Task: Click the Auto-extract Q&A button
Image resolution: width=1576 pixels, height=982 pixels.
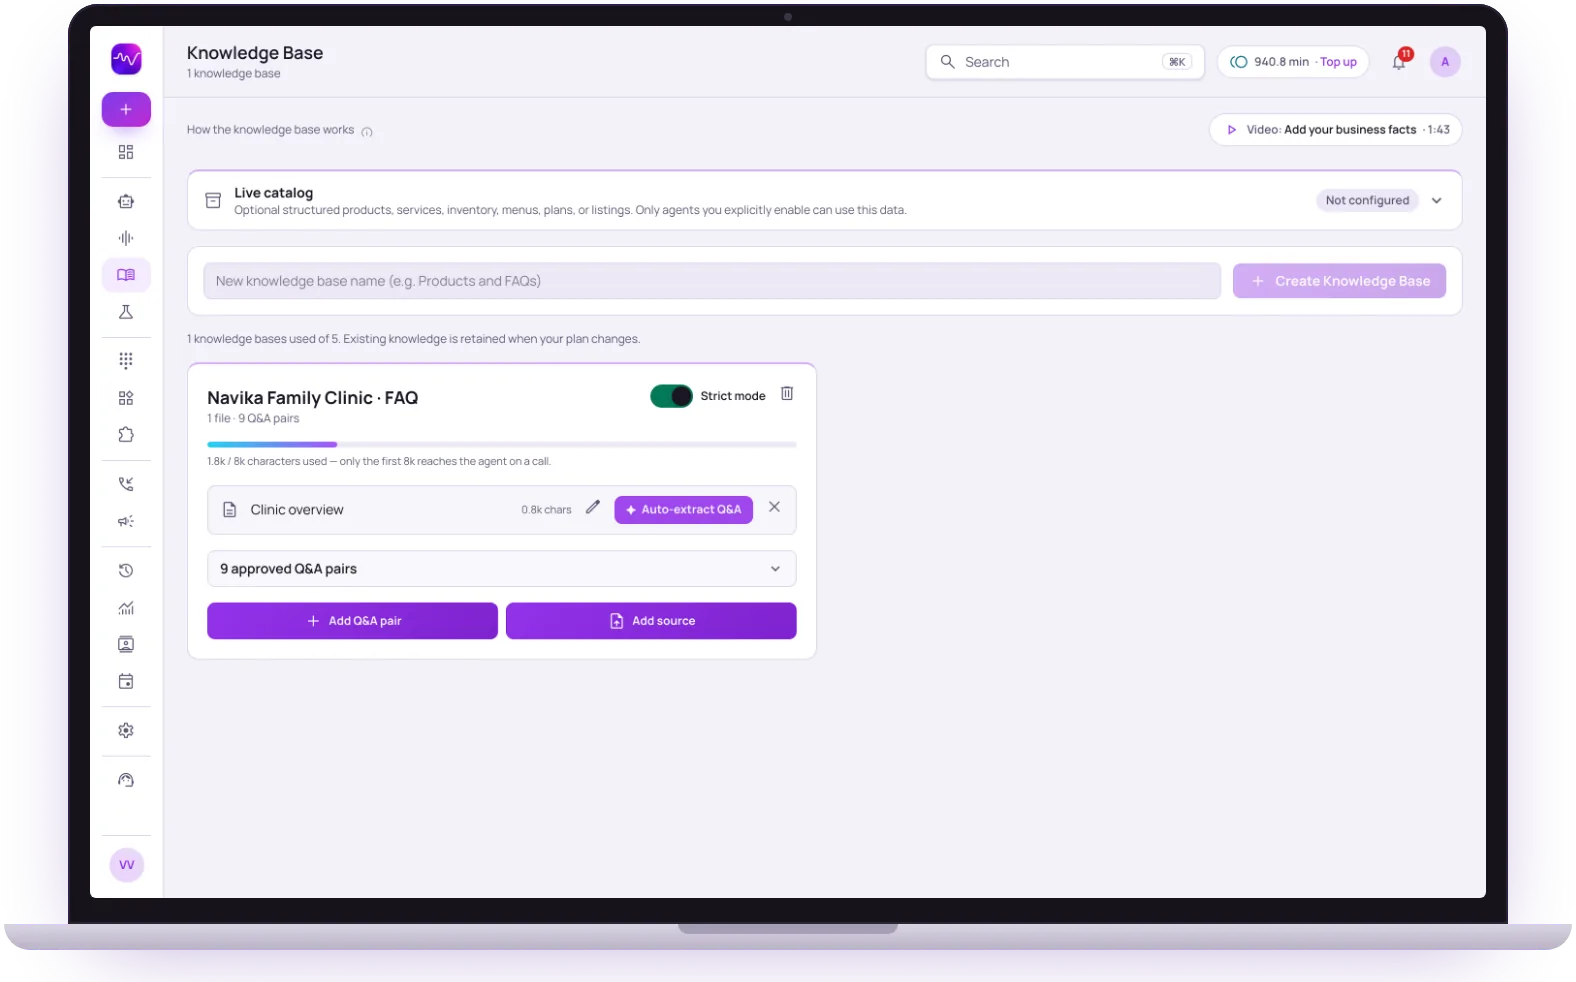Action: (683, 510)
